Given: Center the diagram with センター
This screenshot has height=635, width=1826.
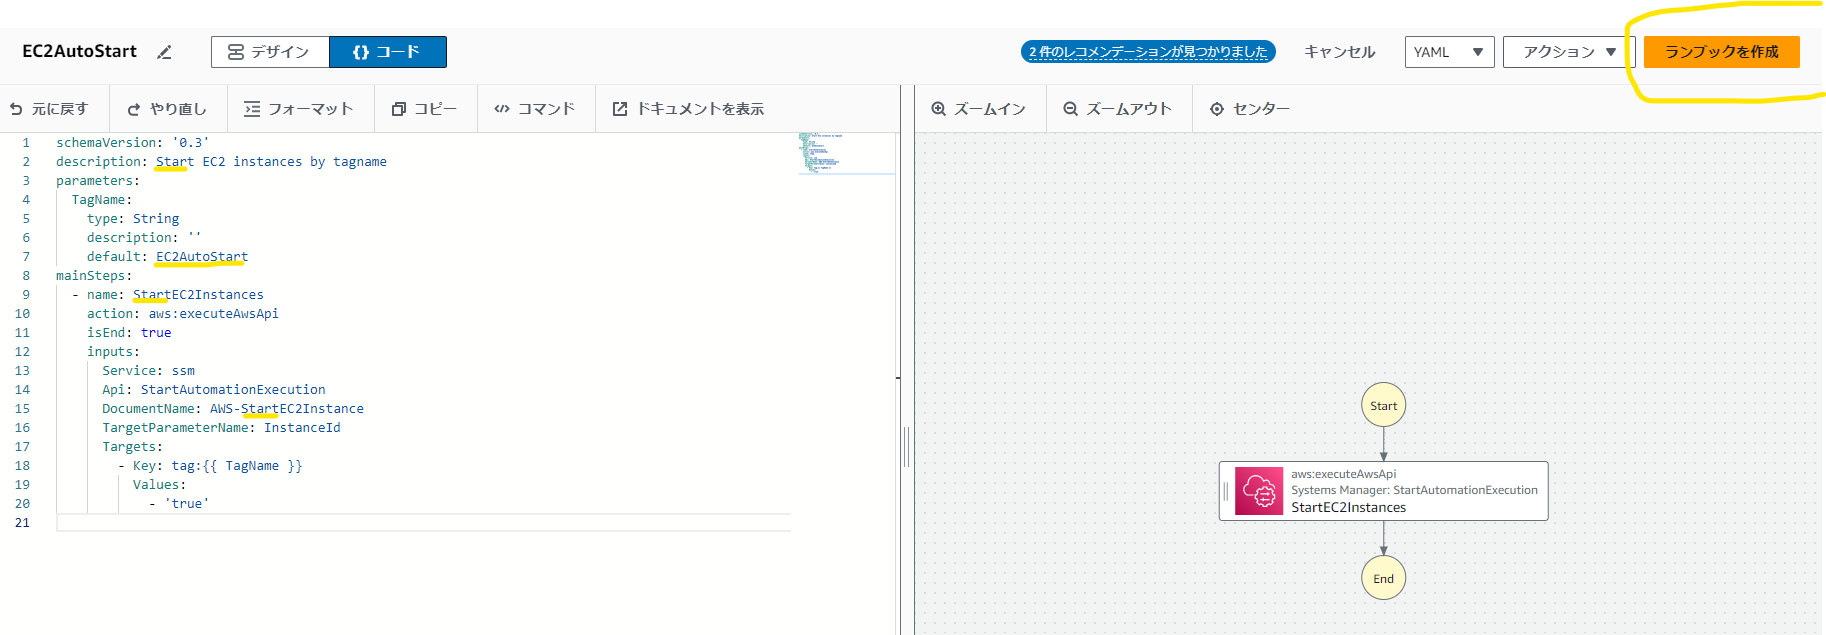Looking at the screenshot, I should 1250,109.
